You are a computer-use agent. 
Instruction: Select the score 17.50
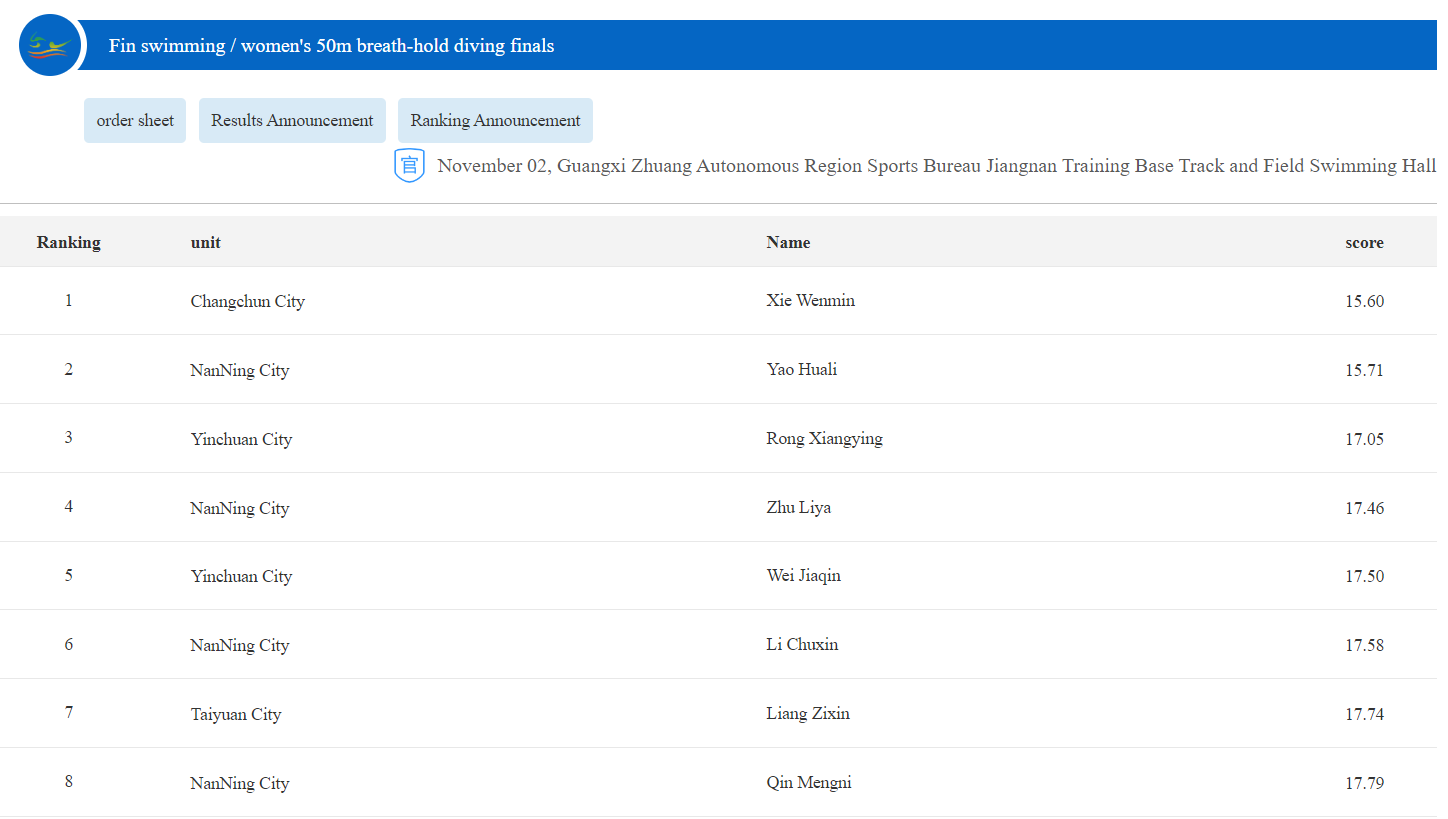1364,576
